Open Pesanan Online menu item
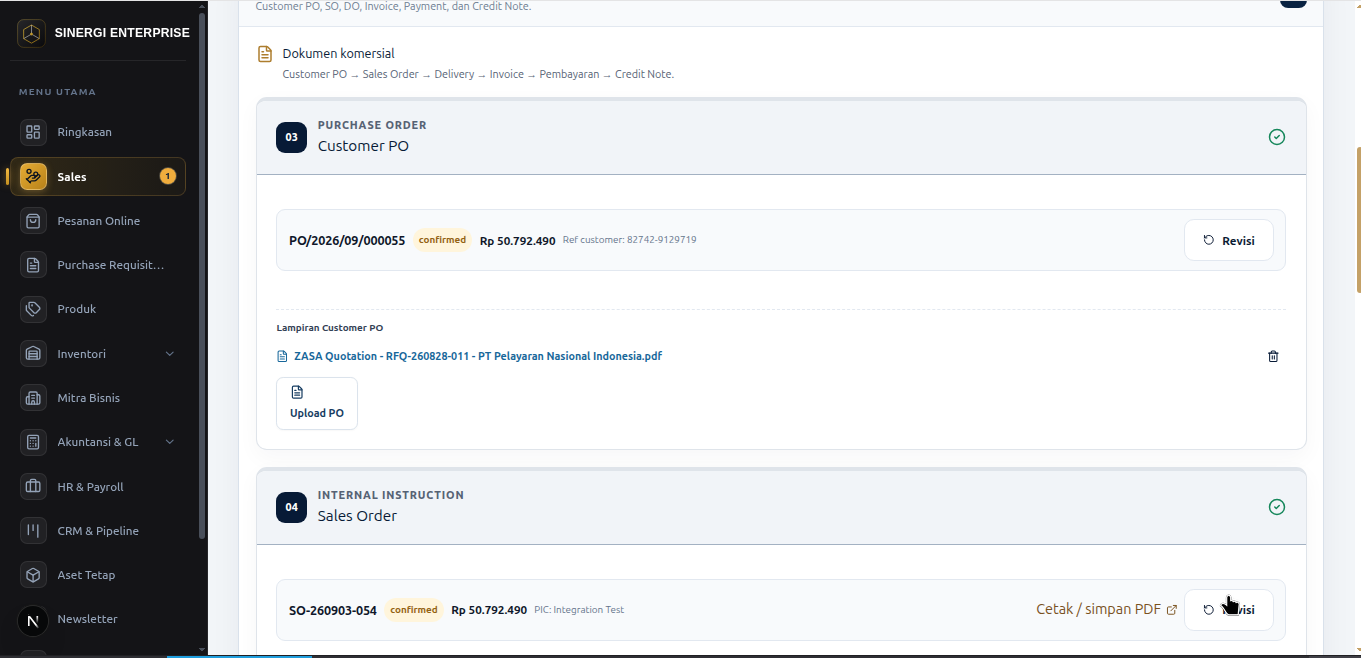 pyautogui.click(x=98, y=221)
